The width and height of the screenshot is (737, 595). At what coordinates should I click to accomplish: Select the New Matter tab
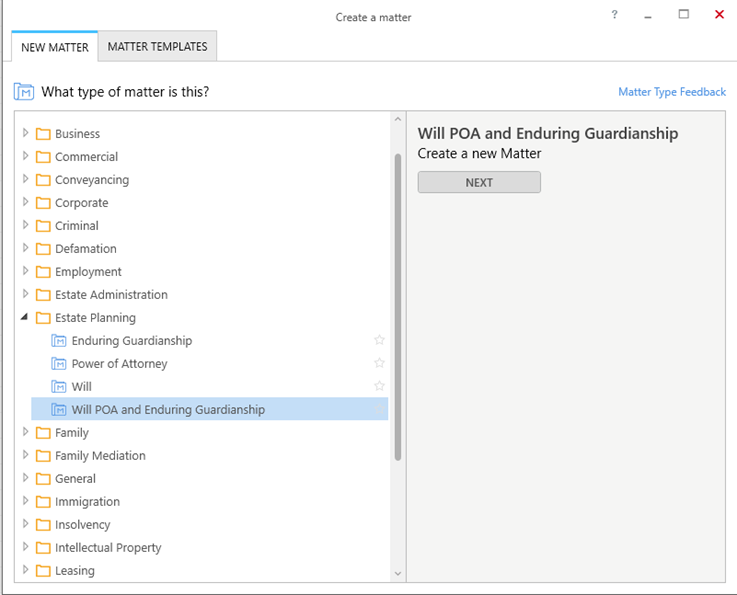(55, 47)
